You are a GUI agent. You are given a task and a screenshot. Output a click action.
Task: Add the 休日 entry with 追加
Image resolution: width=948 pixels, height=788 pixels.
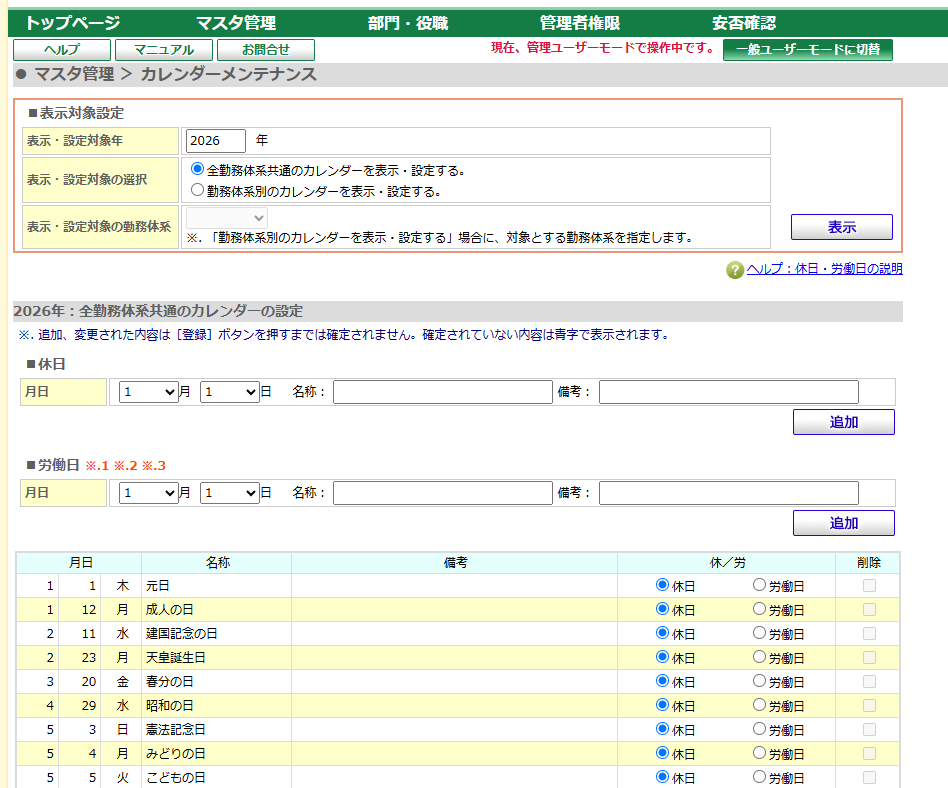point(843,422)
